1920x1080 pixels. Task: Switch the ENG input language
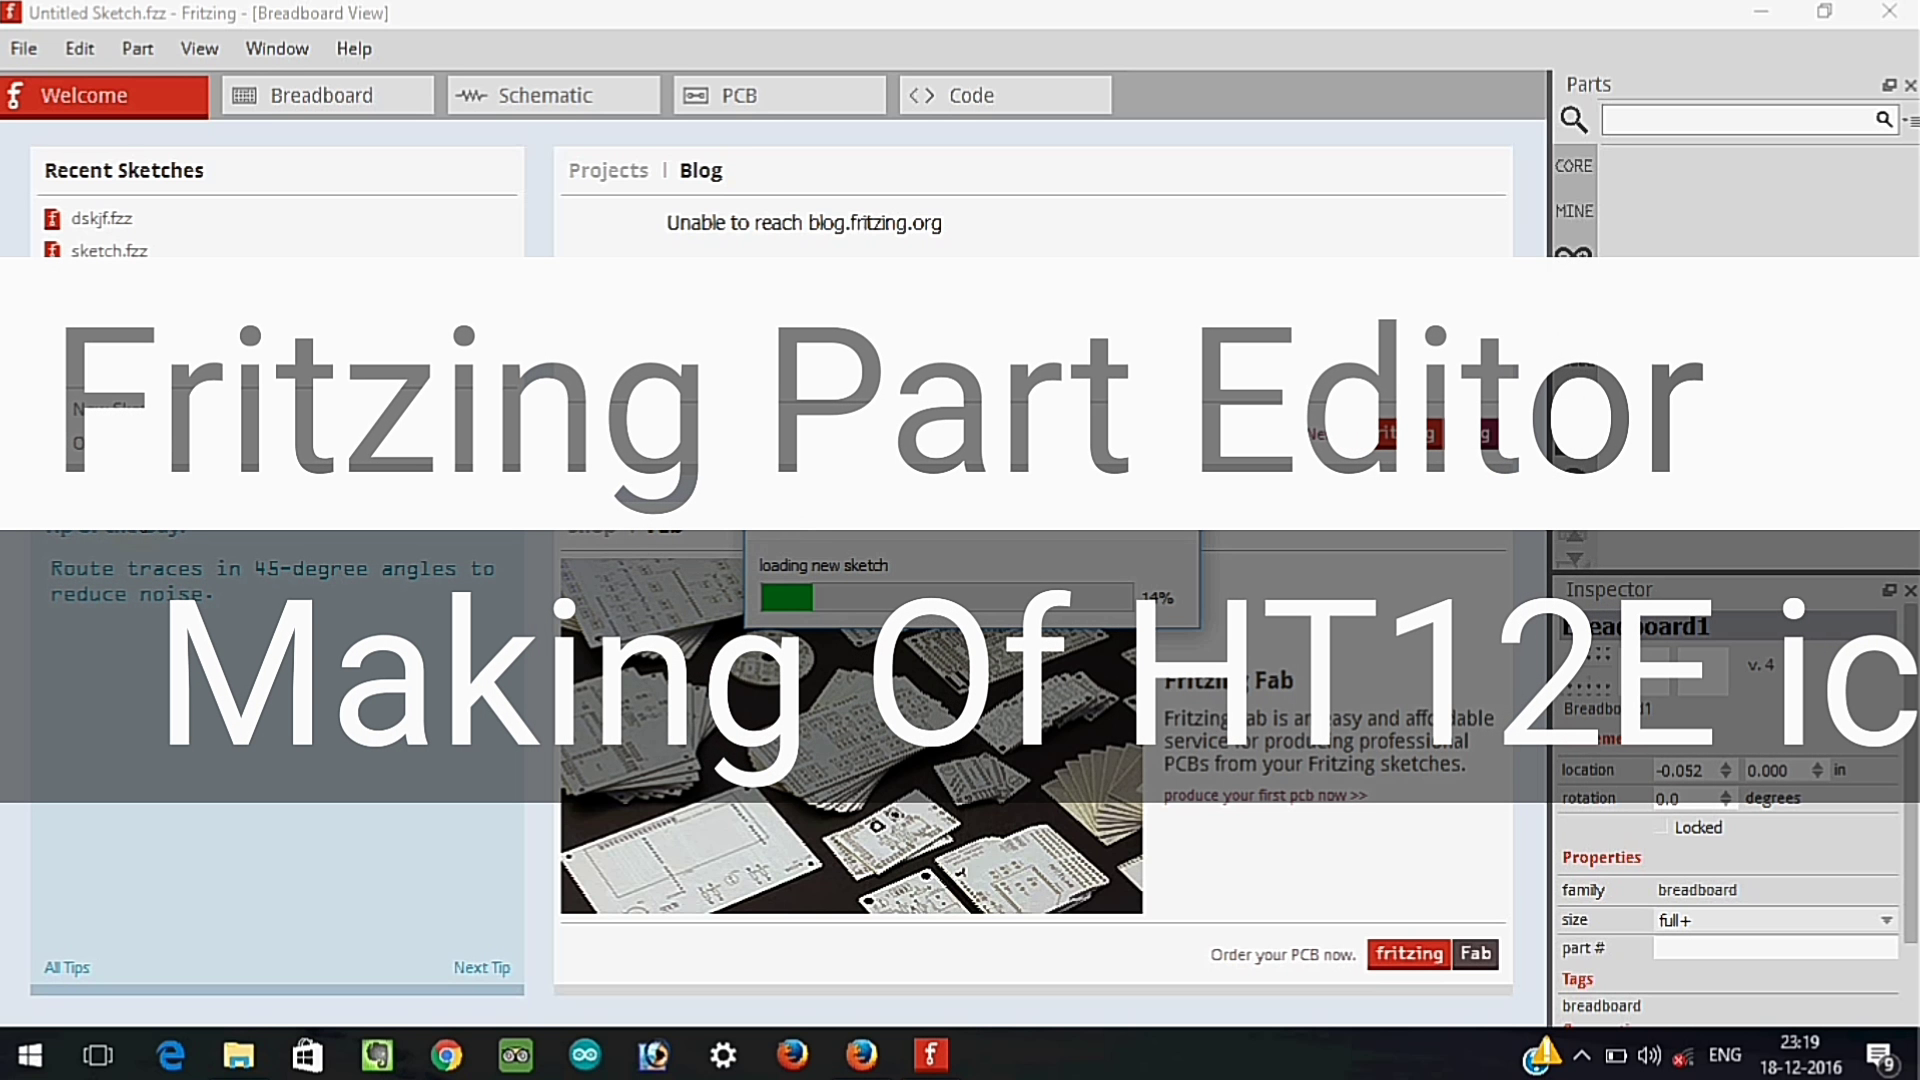tap(1725, 1055)
